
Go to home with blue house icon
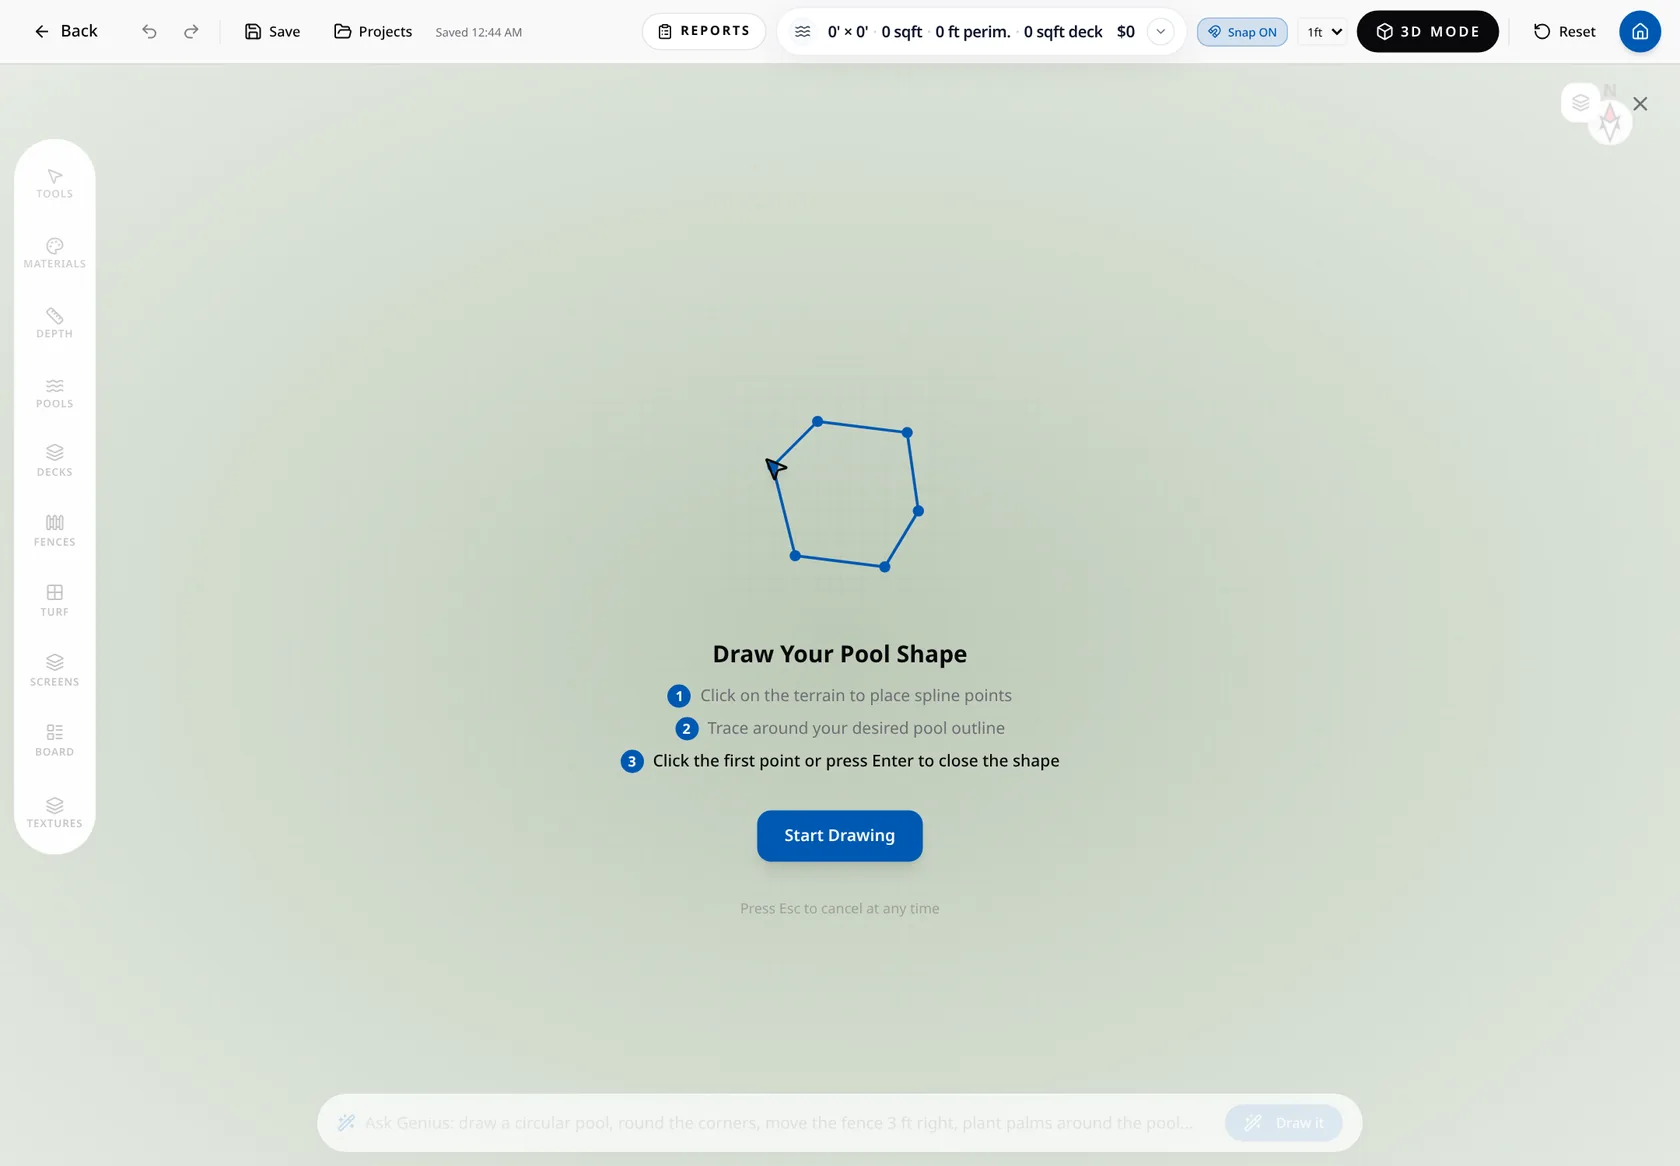[x=1640, y=32]
